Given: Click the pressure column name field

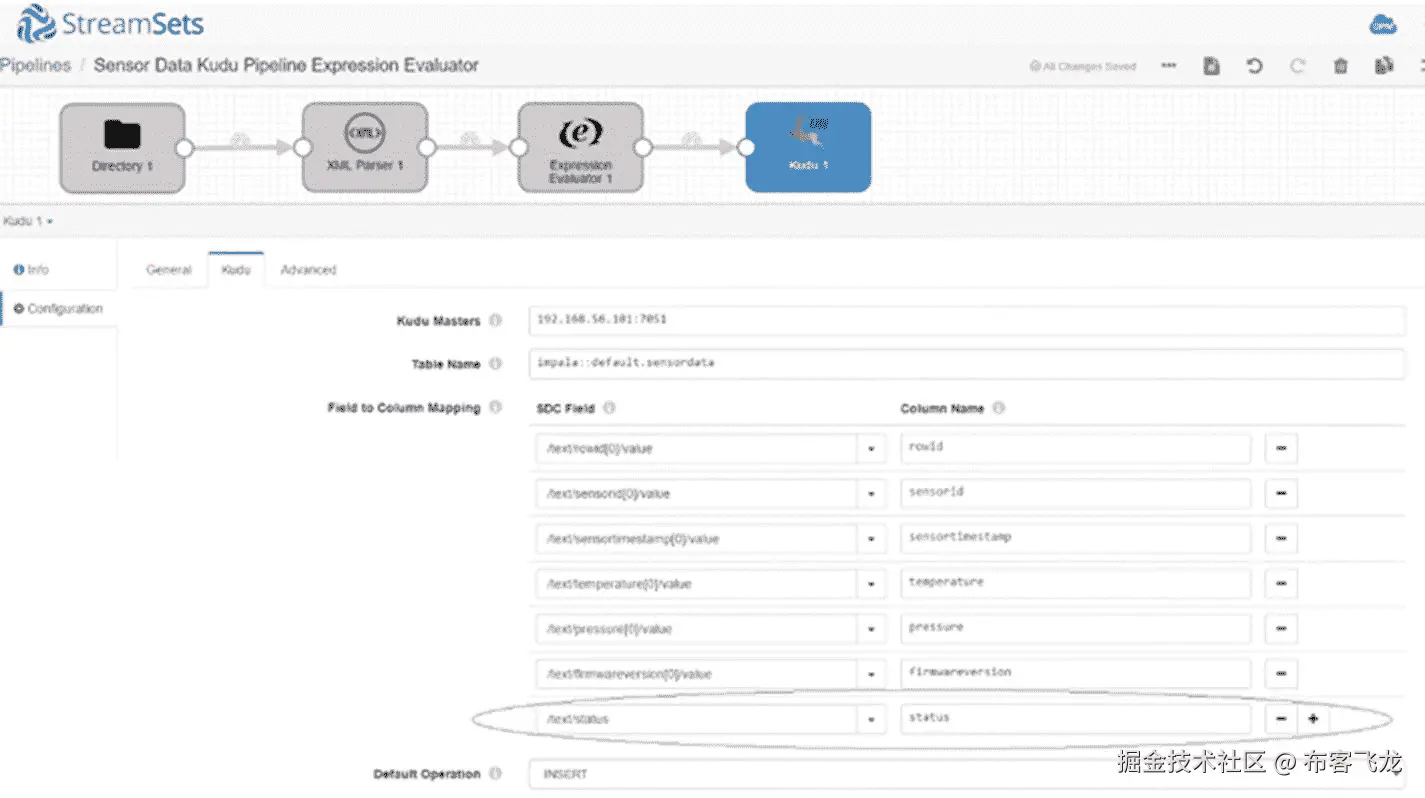Looking at the screenshot, I should coord(1075,628).
